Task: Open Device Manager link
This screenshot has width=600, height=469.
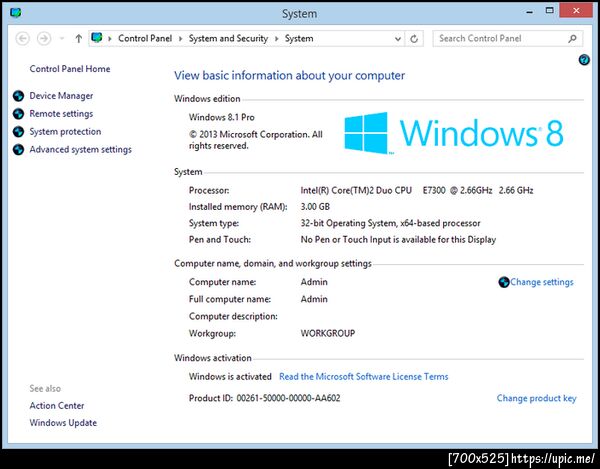Action: [x=61, y=96]
